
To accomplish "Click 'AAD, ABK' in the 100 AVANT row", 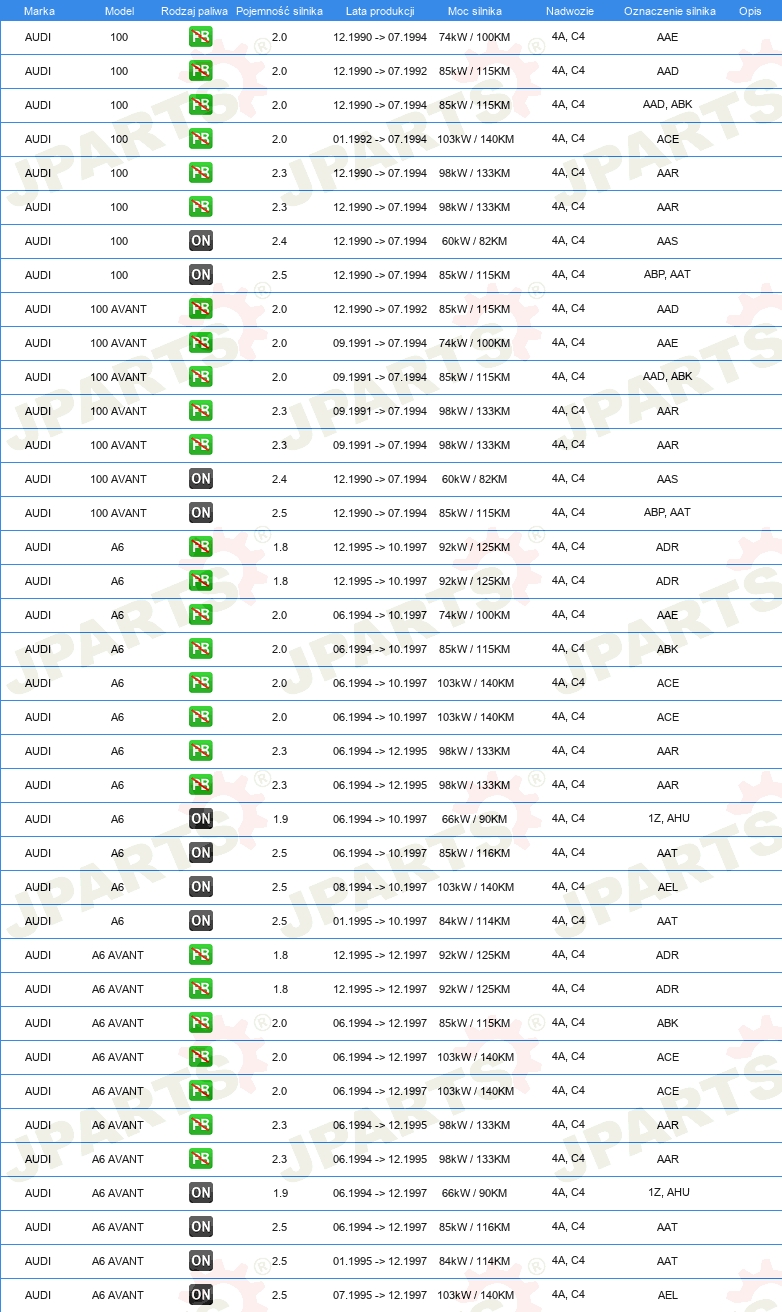I will click(668, 376).
